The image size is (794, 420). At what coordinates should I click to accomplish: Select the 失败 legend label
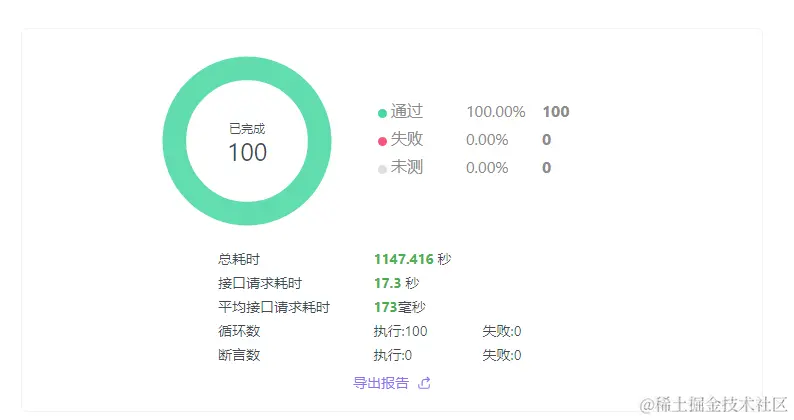(x=407, y=139)
